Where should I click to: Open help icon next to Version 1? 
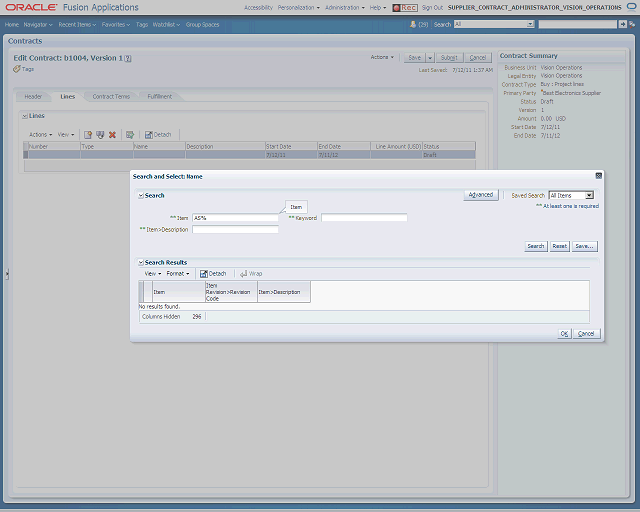click(x=128, y=58)
